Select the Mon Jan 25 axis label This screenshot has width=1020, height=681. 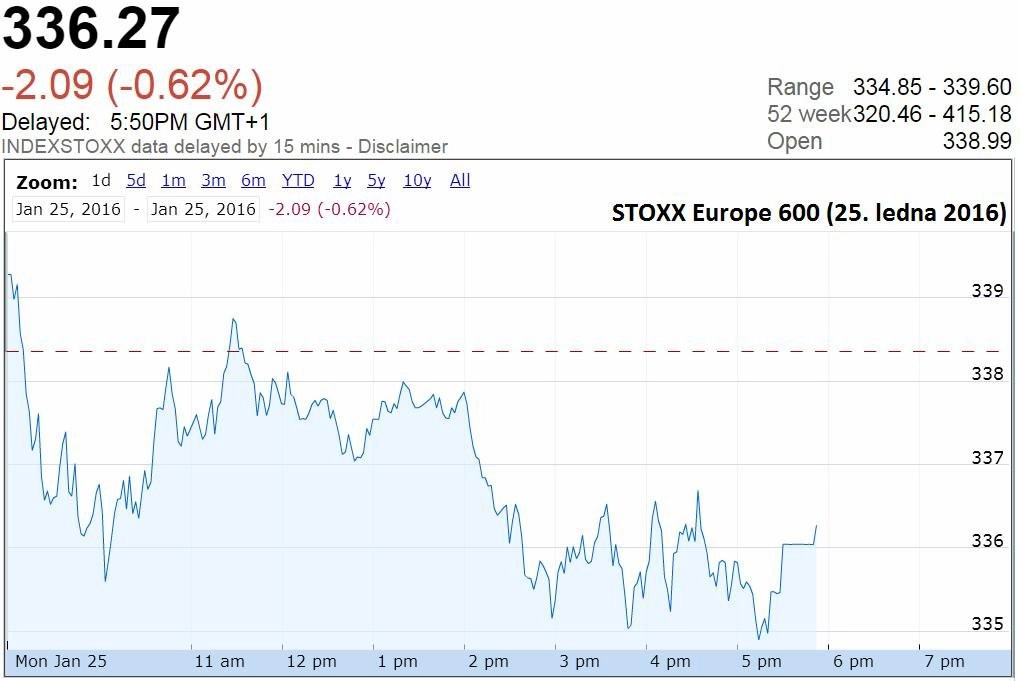point(61,661)
